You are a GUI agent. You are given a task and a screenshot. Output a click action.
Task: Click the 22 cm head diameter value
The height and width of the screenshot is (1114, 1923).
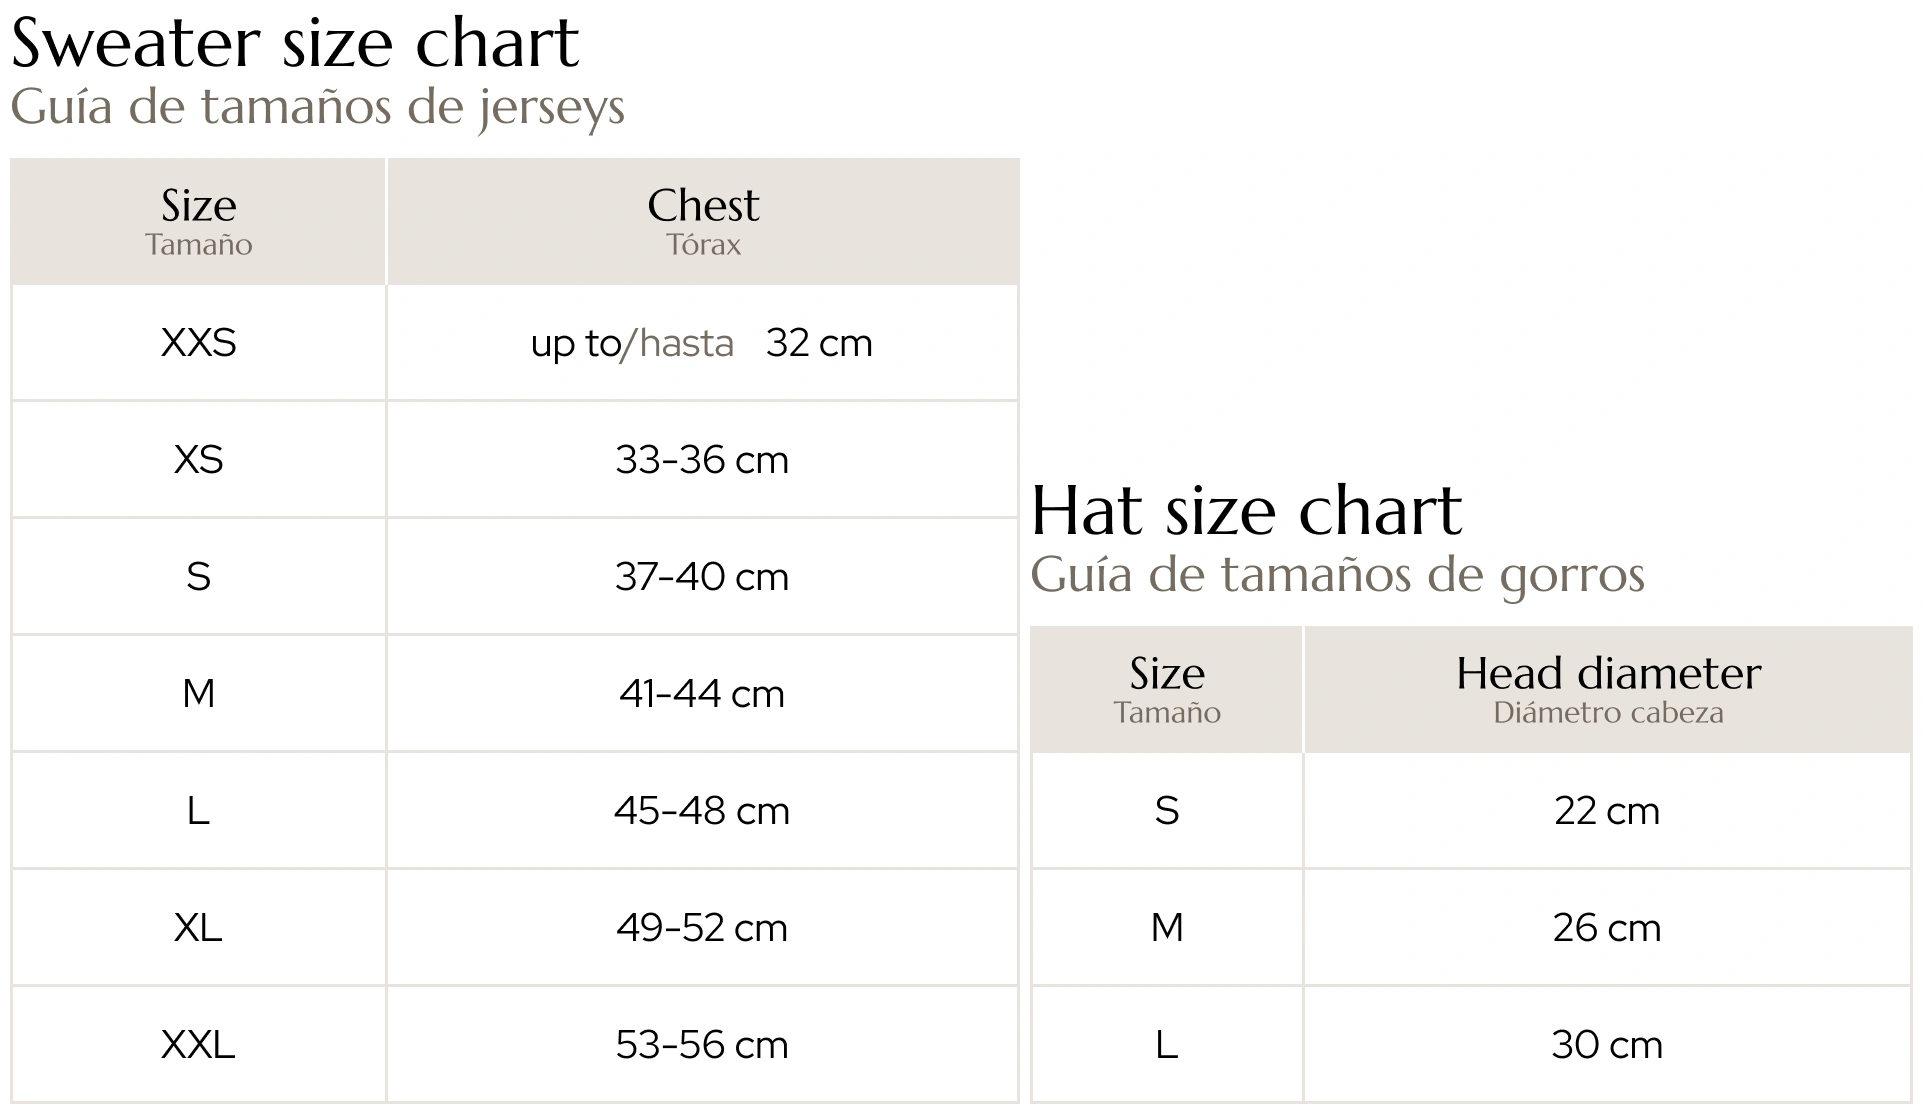[1607, 811]
